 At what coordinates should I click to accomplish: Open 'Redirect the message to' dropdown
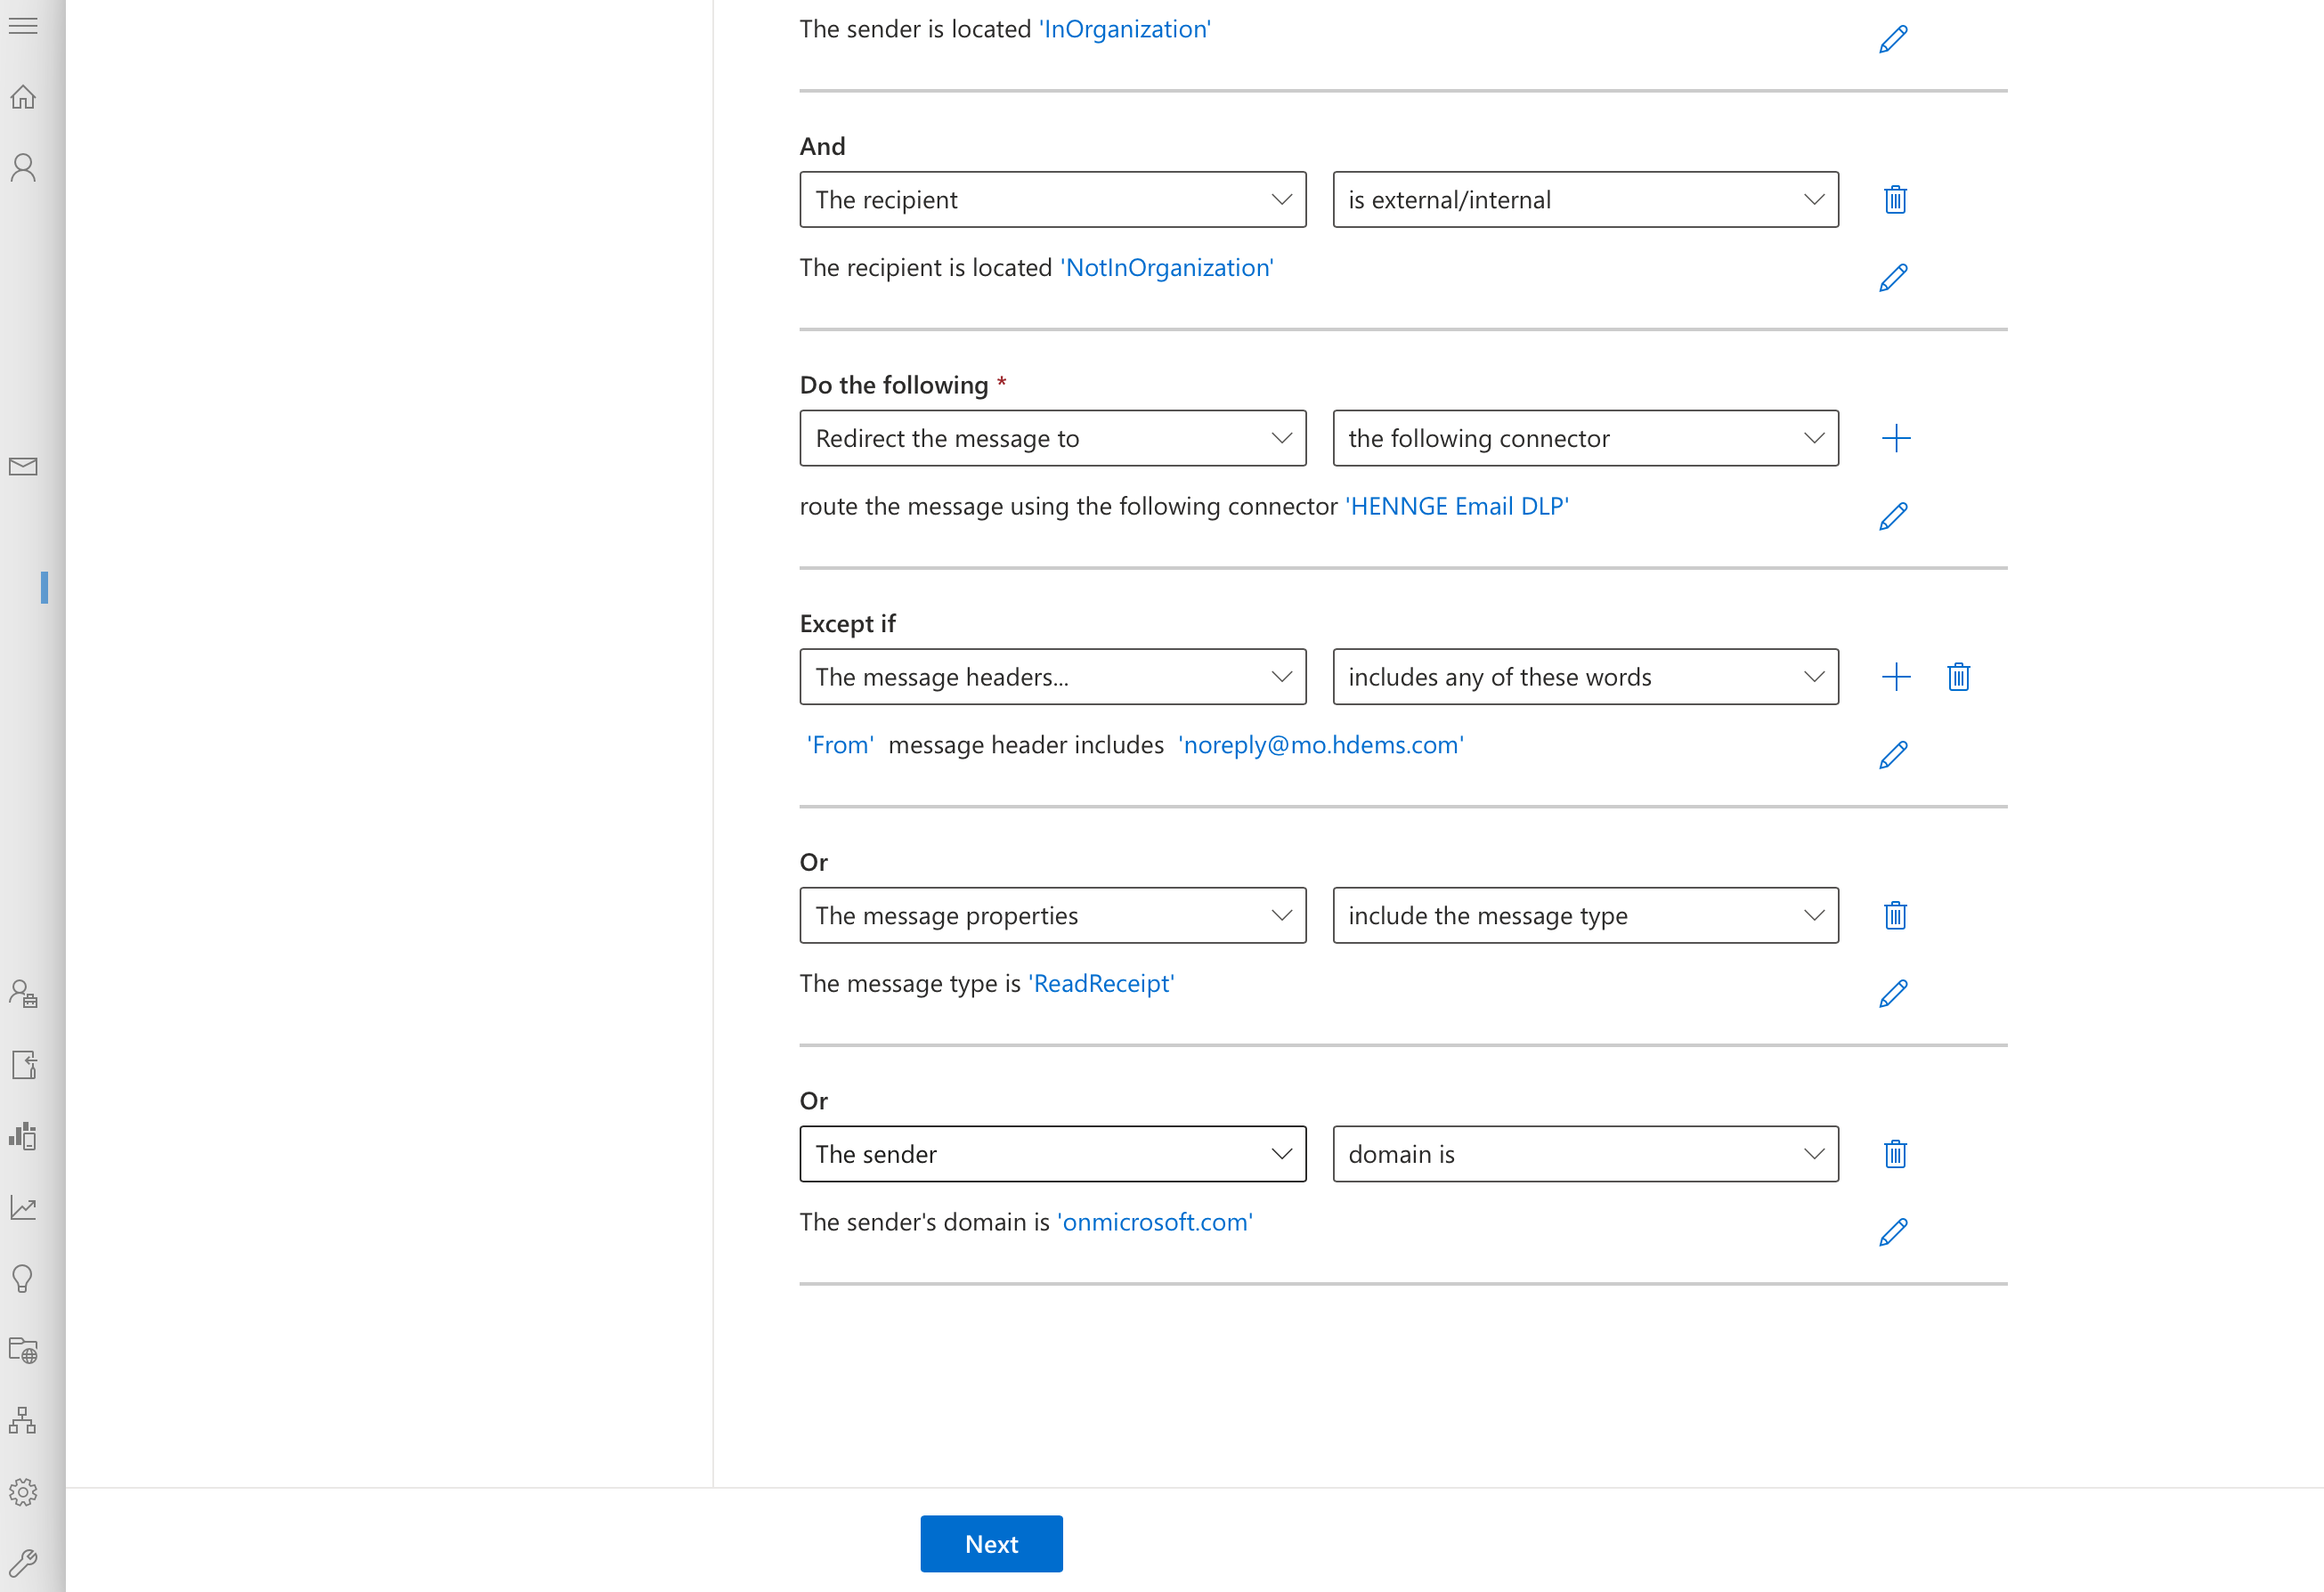coord(1052,438)
